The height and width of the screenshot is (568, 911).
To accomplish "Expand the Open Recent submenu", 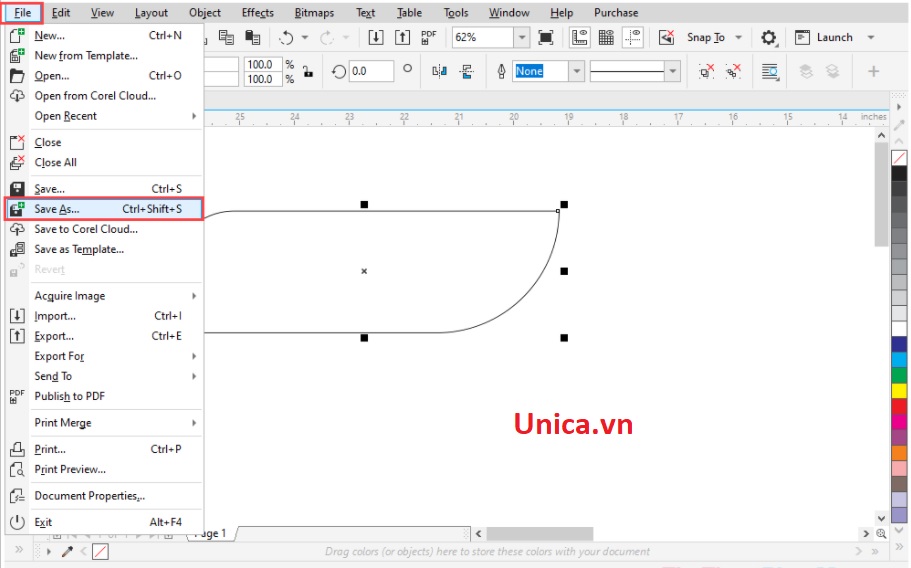I will tap(194, 116).
